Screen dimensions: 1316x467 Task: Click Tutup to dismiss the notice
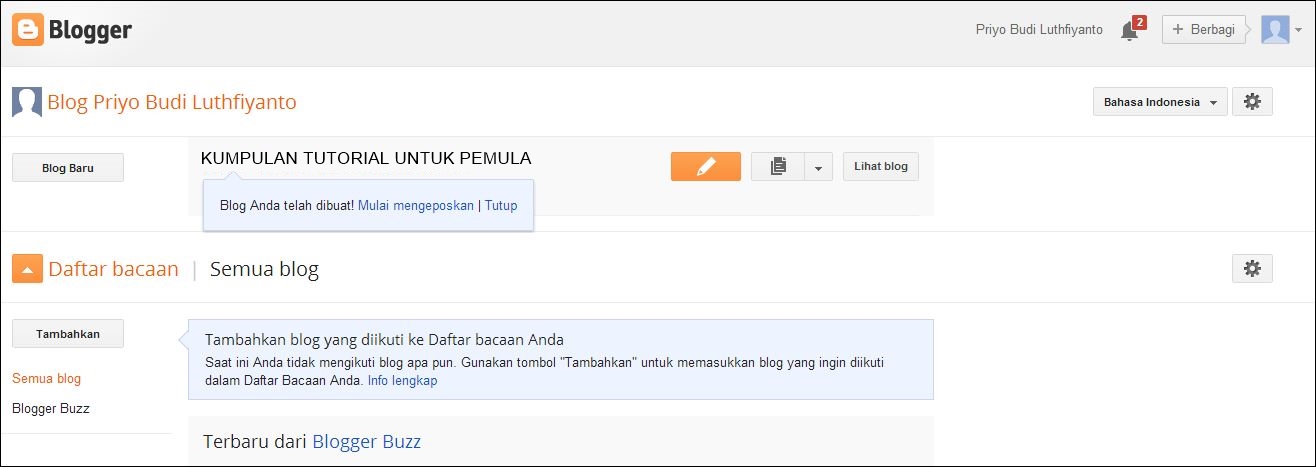501,205
